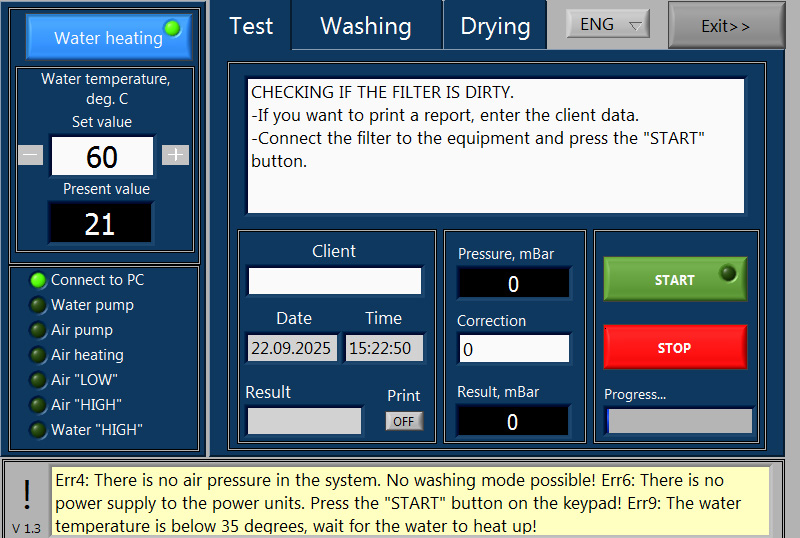The image size is (800, 538).
Task: Toggle the Water heating button
Action: pyautogui.click(x=108, y=37)
